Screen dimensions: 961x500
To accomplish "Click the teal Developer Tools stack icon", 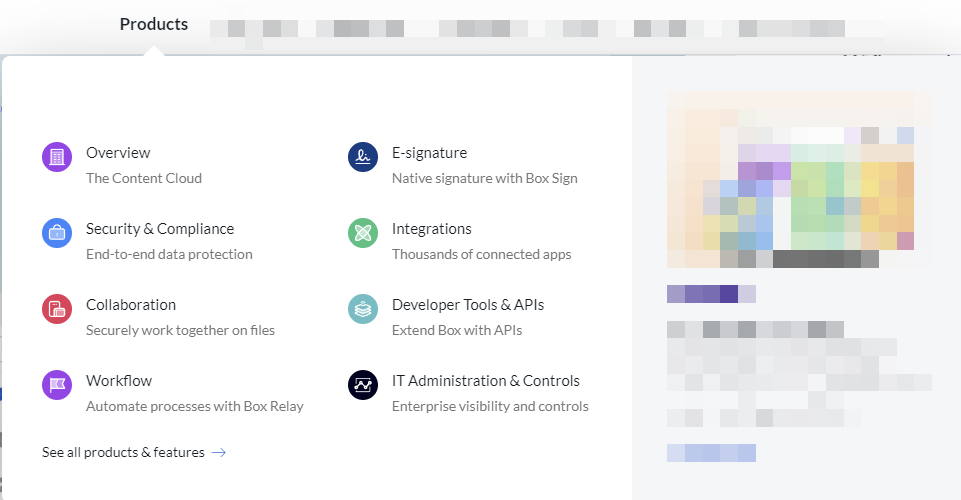I will point(363,309).
